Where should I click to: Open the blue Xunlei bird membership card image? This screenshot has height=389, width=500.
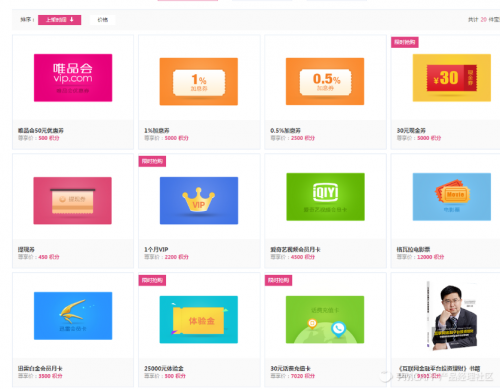[x=73, y=316]
